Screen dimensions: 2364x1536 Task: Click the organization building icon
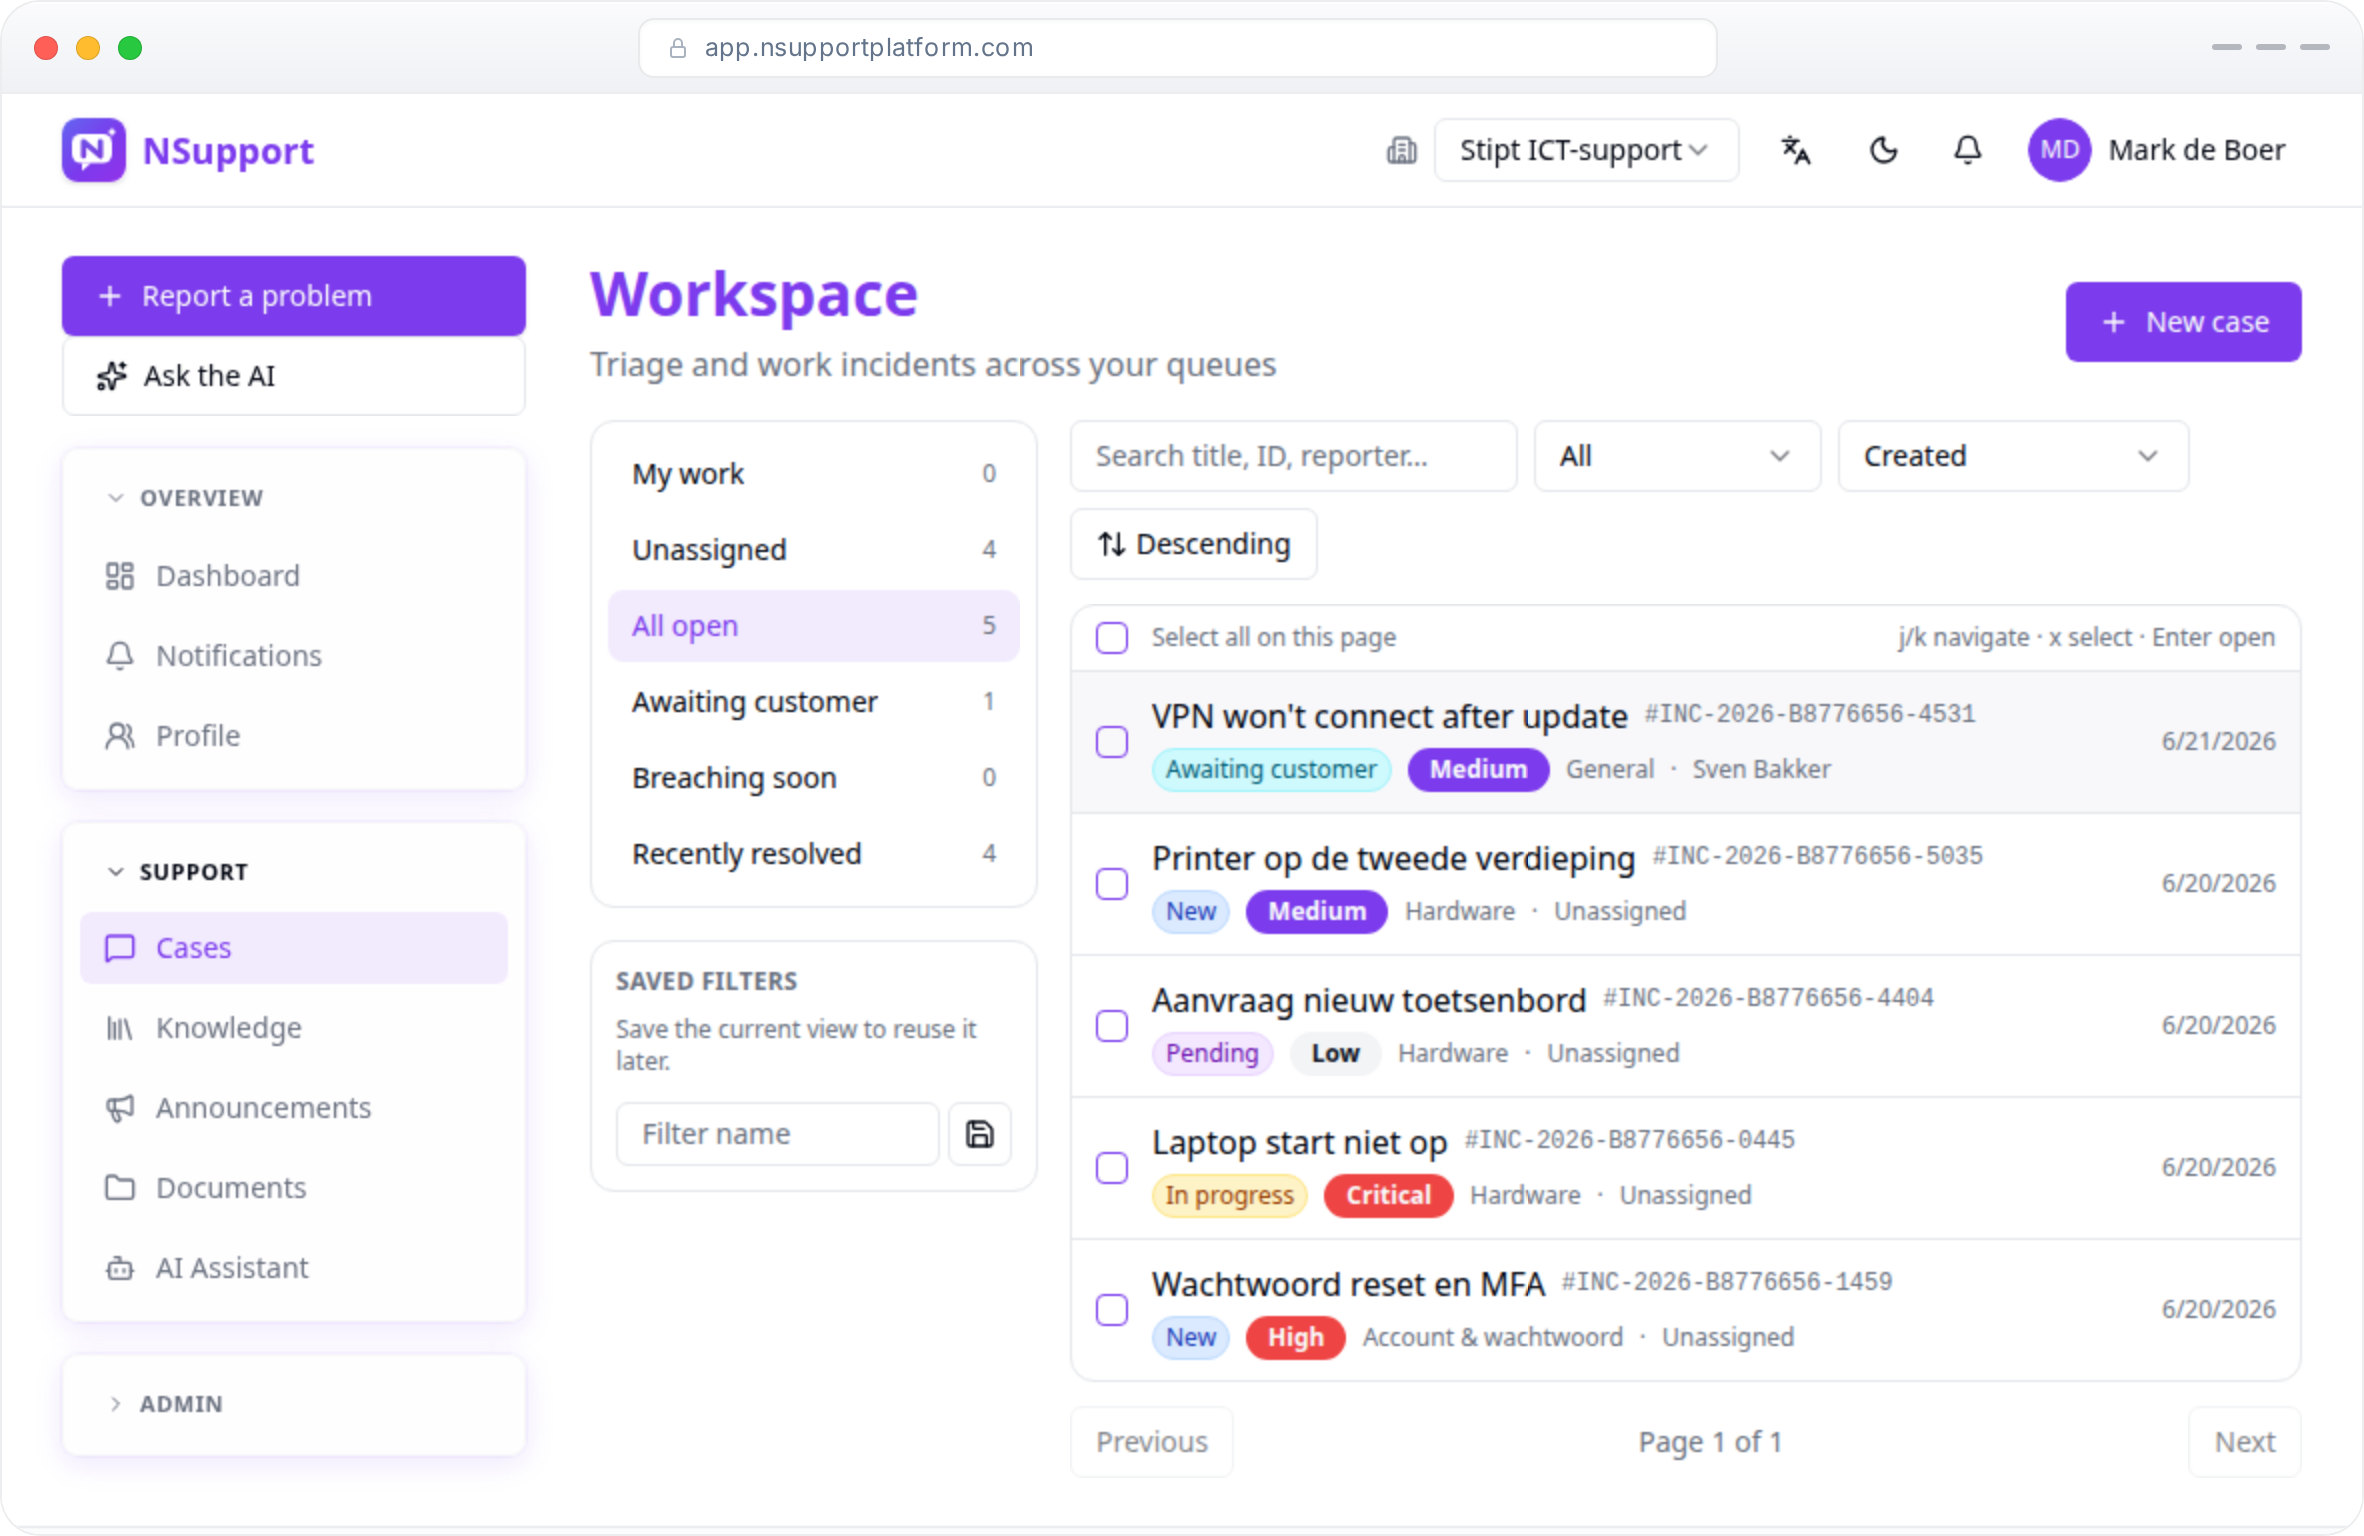[1401, 150]
